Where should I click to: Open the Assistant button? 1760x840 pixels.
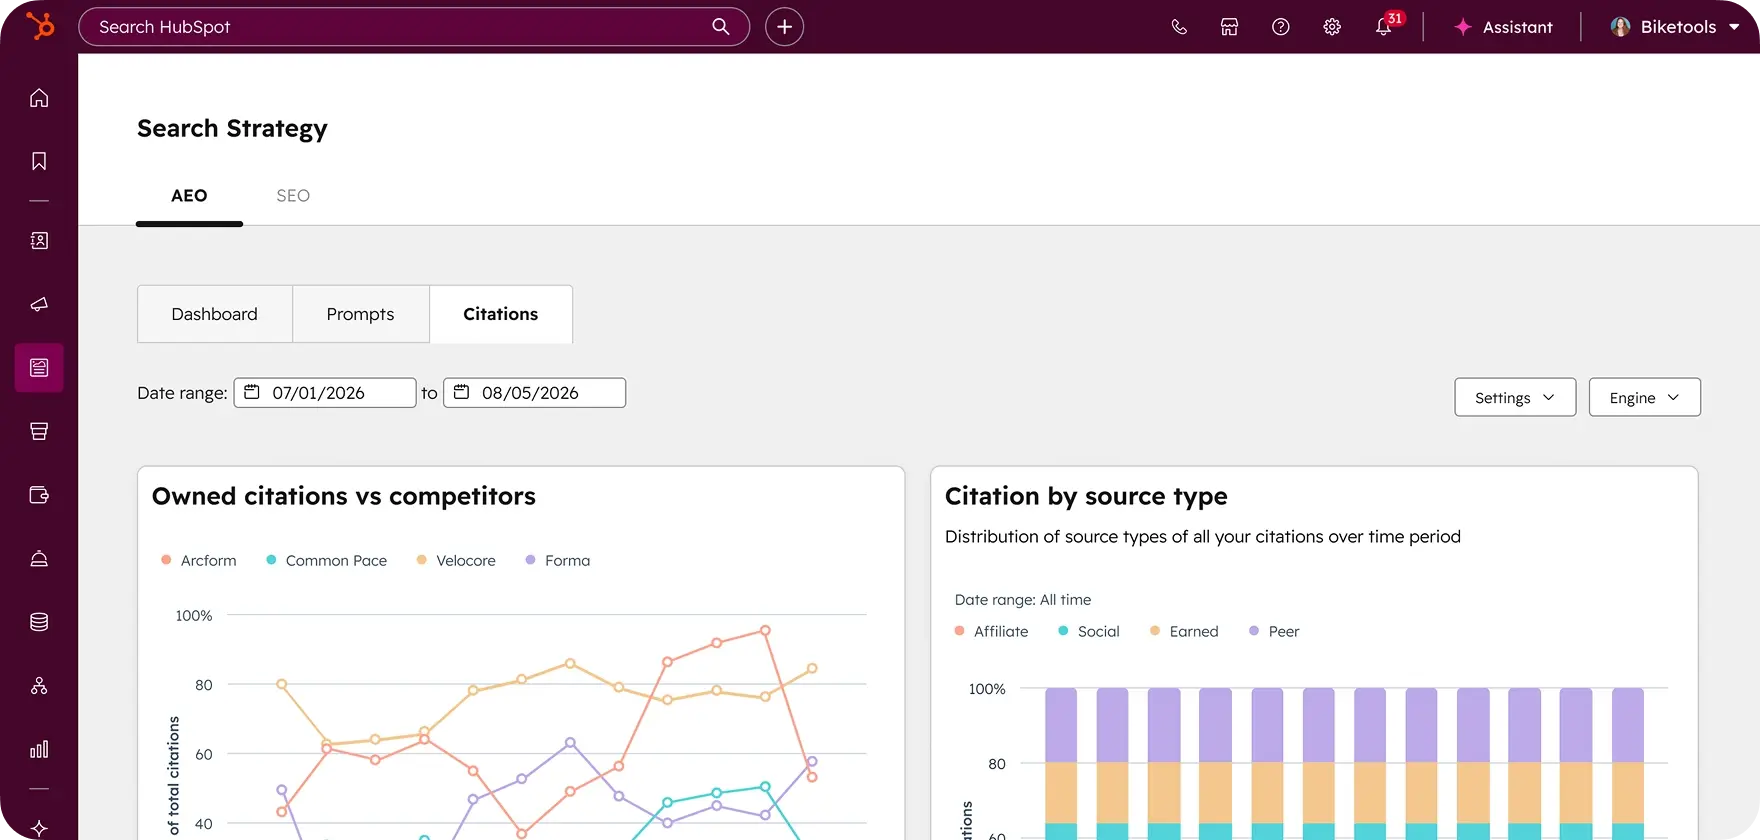pyautogui.click(x=1503, y=27)
